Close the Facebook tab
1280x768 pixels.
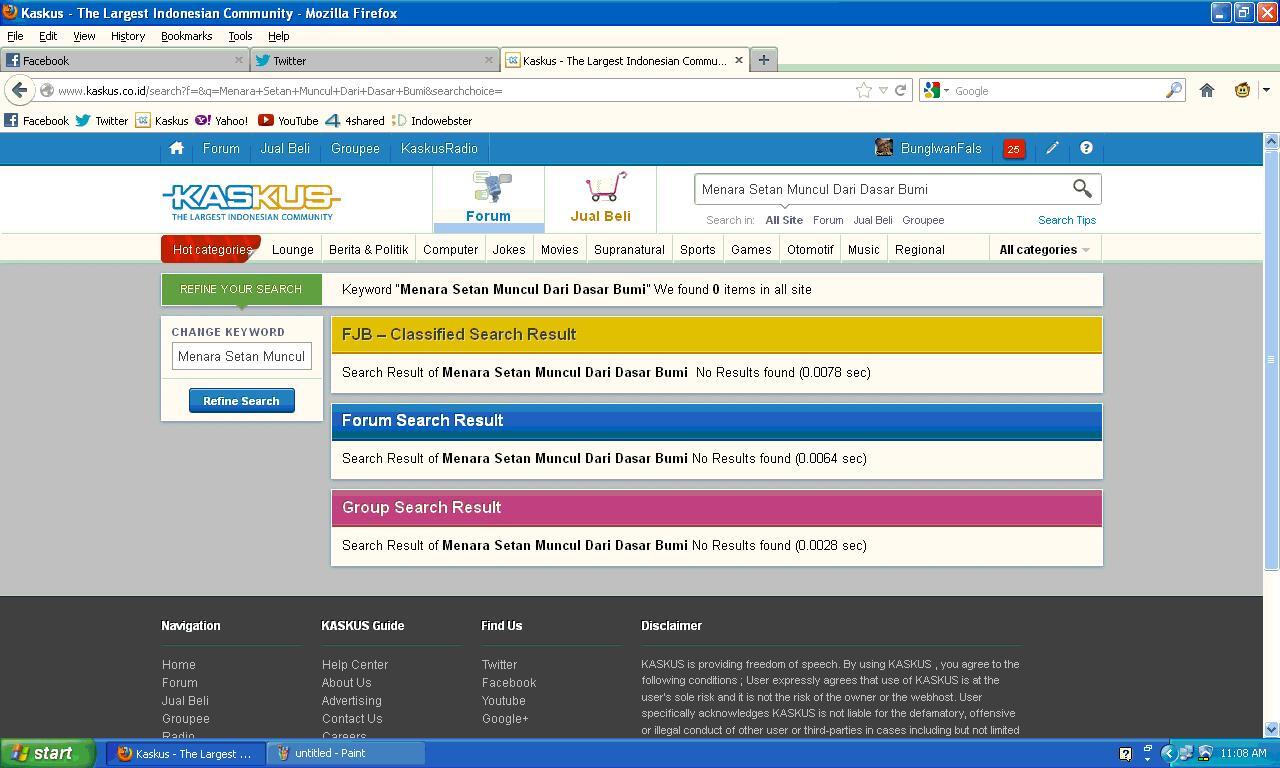coord(239,60)
